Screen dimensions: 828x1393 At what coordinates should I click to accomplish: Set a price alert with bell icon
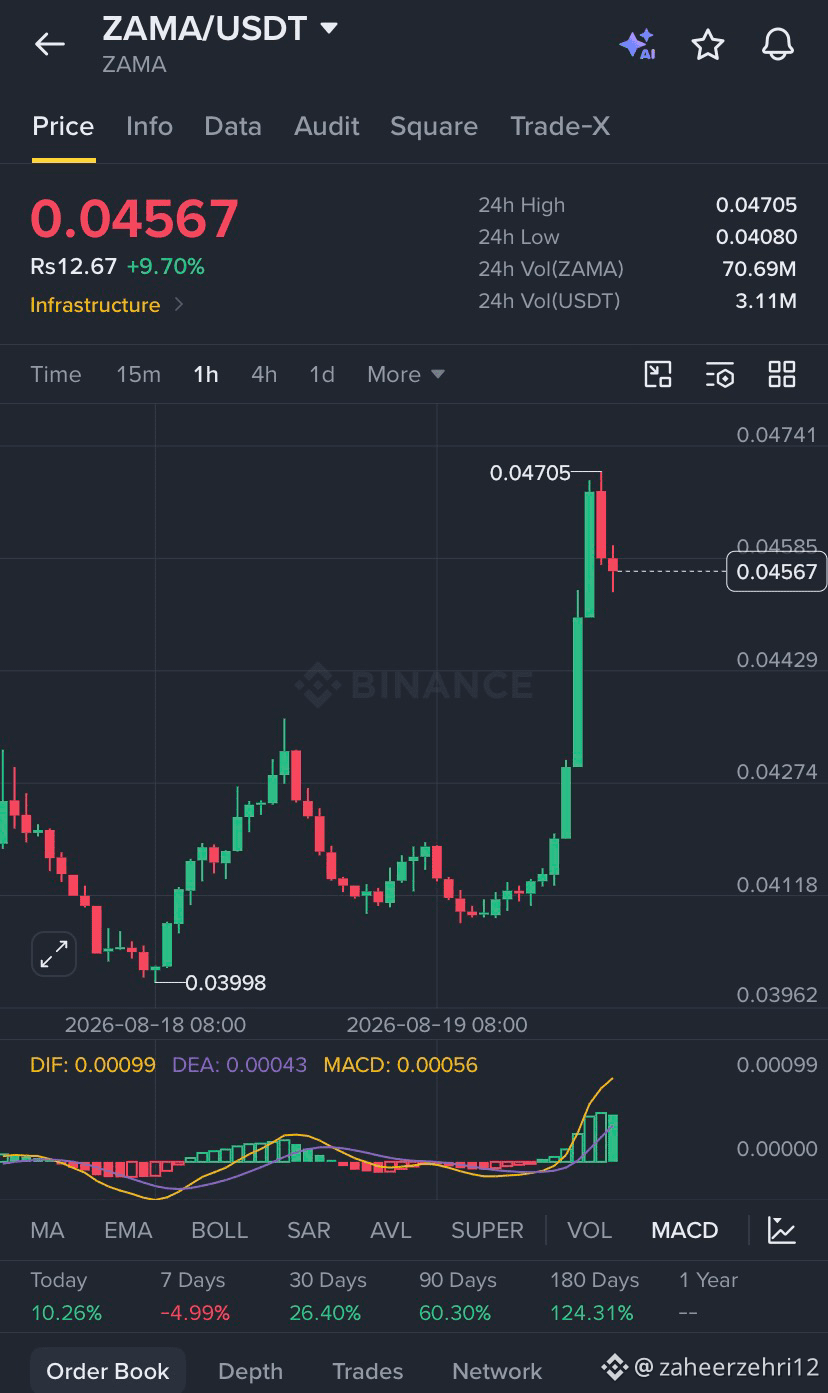point(778,44)
